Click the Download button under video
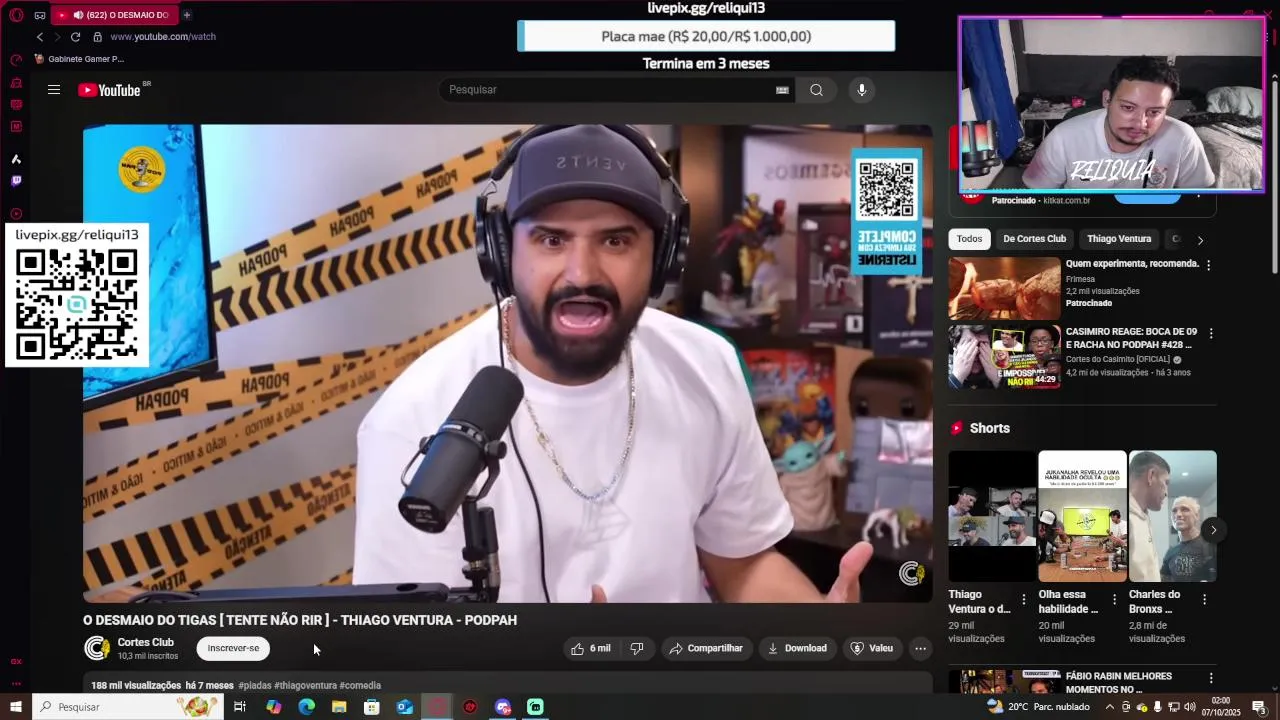Viewport: 1280px width, 720px height. point(797,648)
